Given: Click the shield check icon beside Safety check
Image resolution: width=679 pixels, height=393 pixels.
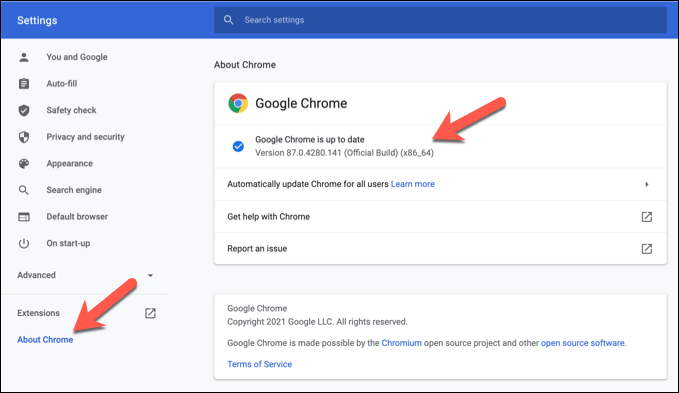Looking at the screenshot, I should [24, 110].
